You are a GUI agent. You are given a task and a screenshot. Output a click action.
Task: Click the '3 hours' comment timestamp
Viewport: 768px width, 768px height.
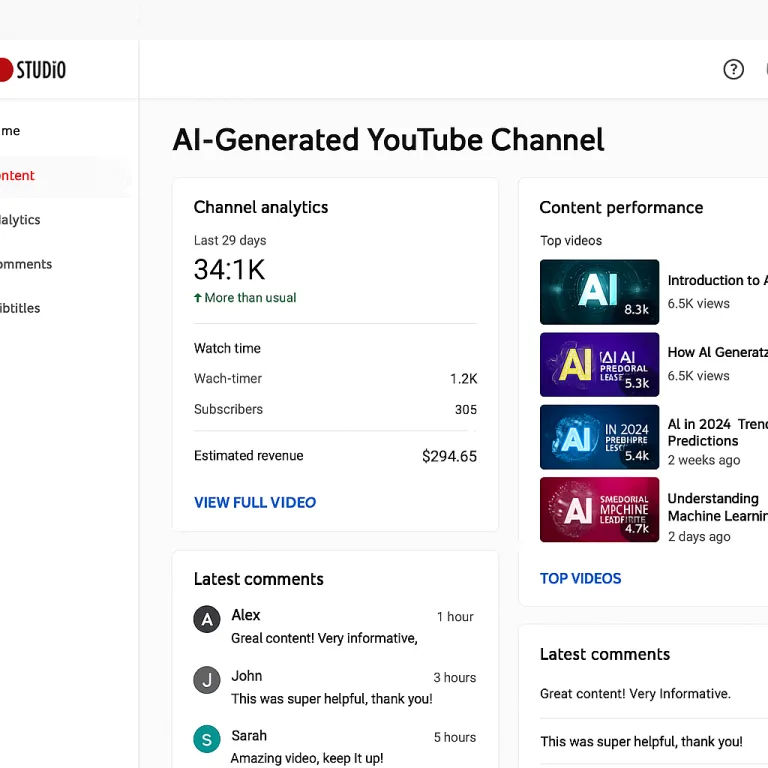coord(455,677)
